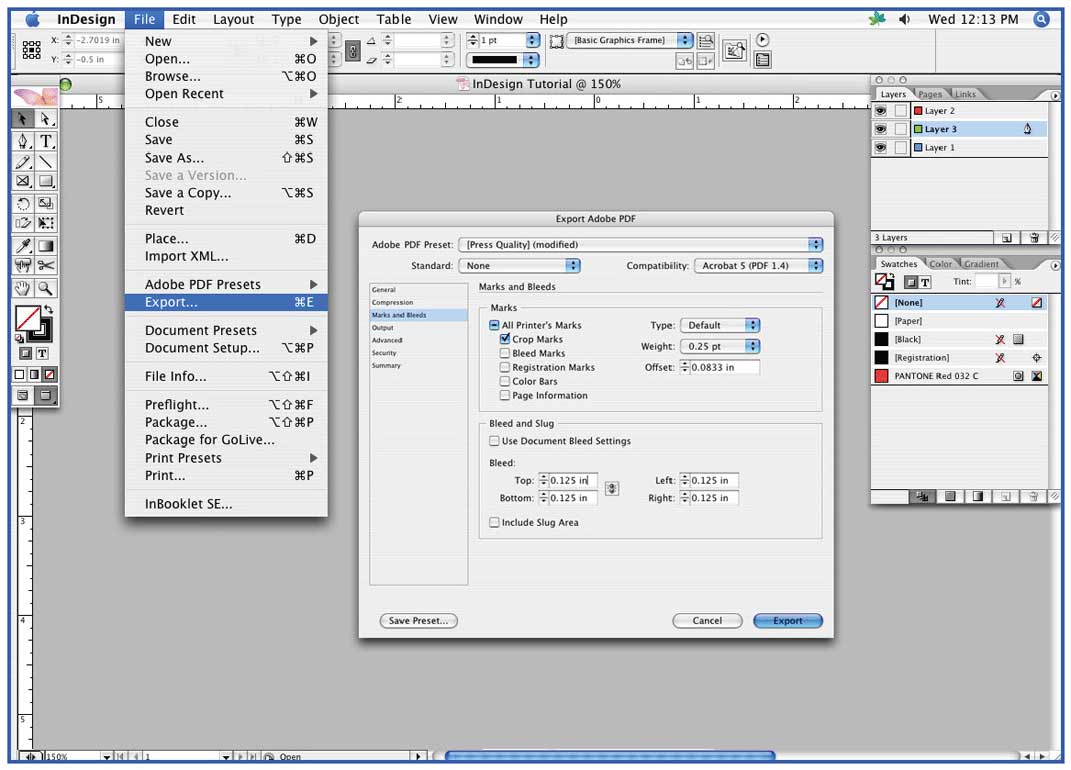Select the Rotate tool

click(x=23, y=204)
